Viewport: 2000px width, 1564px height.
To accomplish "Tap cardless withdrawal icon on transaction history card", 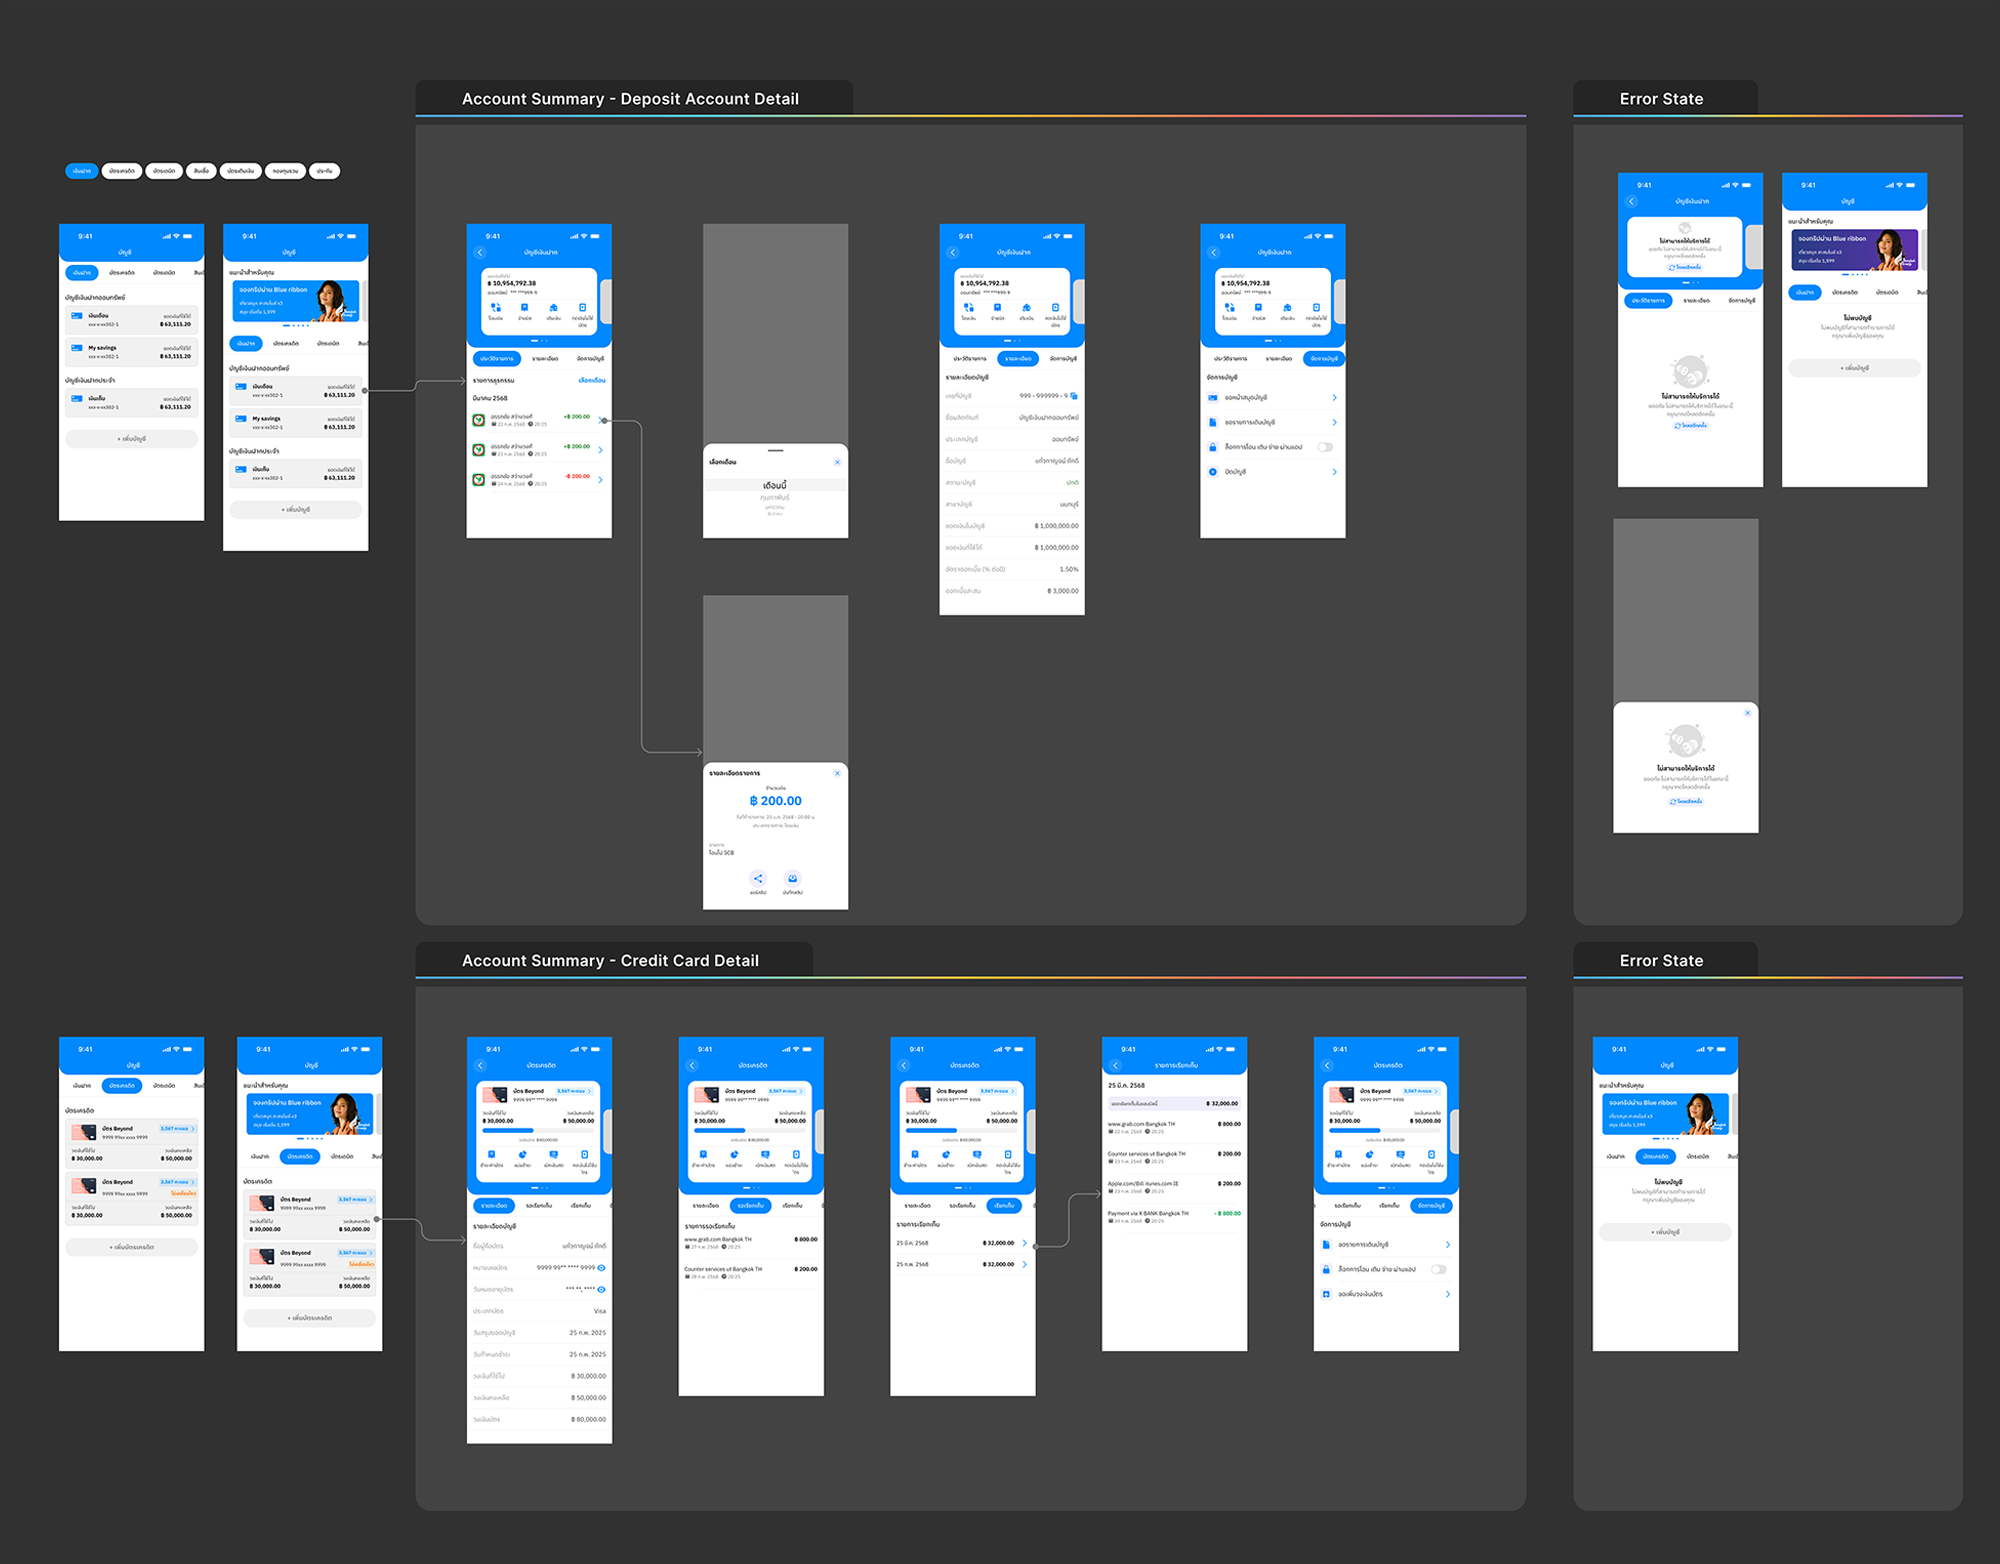I will pyautogui.click(x=582, y=308).
